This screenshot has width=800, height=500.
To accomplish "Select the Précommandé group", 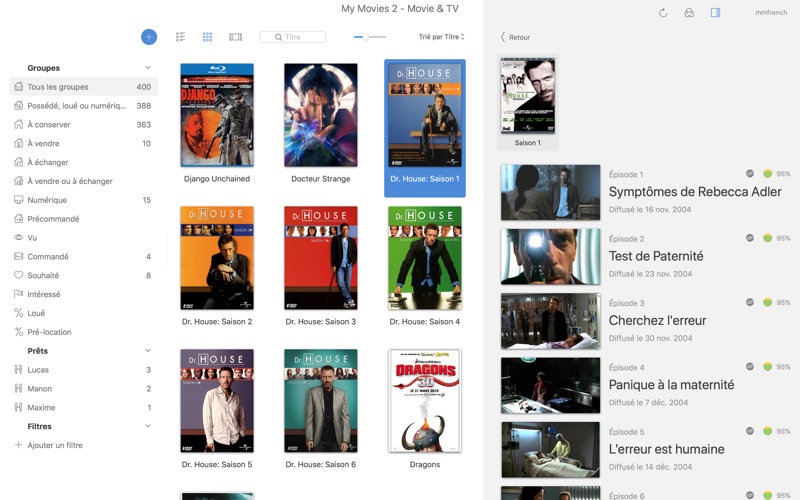I will (x=83, y=219).
